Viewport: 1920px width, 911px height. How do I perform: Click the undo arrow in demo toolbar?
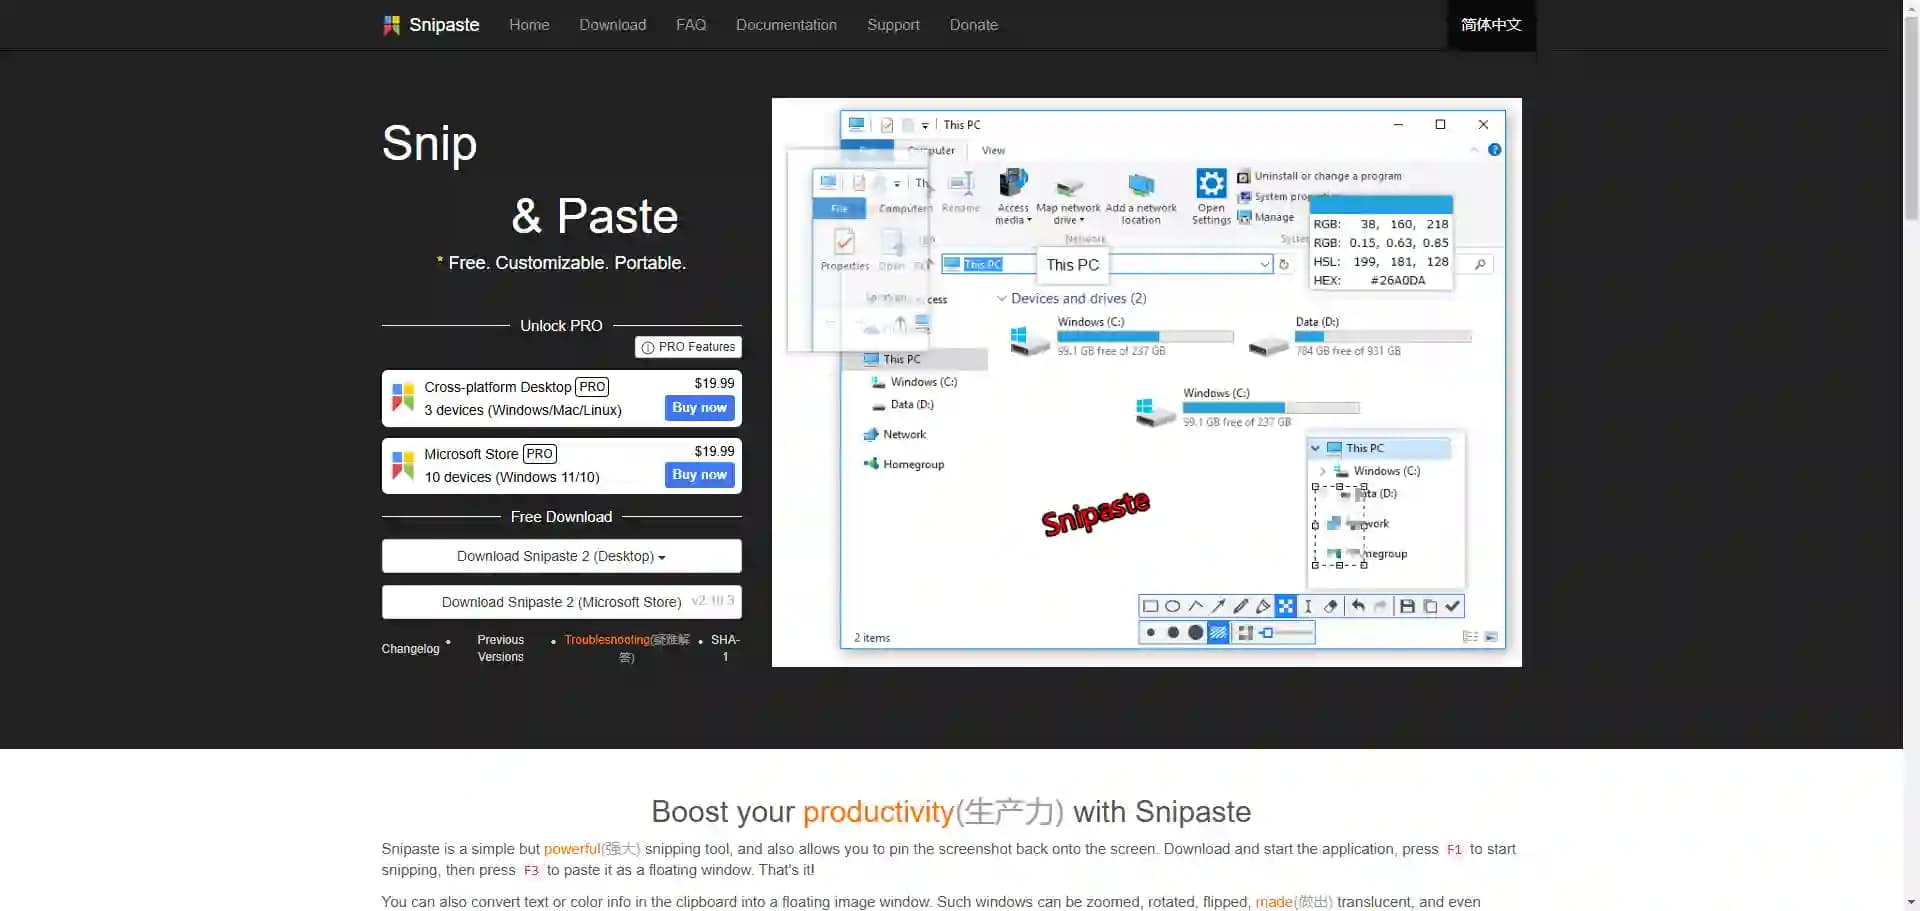pyautogui.click(x=1358, y=606)
